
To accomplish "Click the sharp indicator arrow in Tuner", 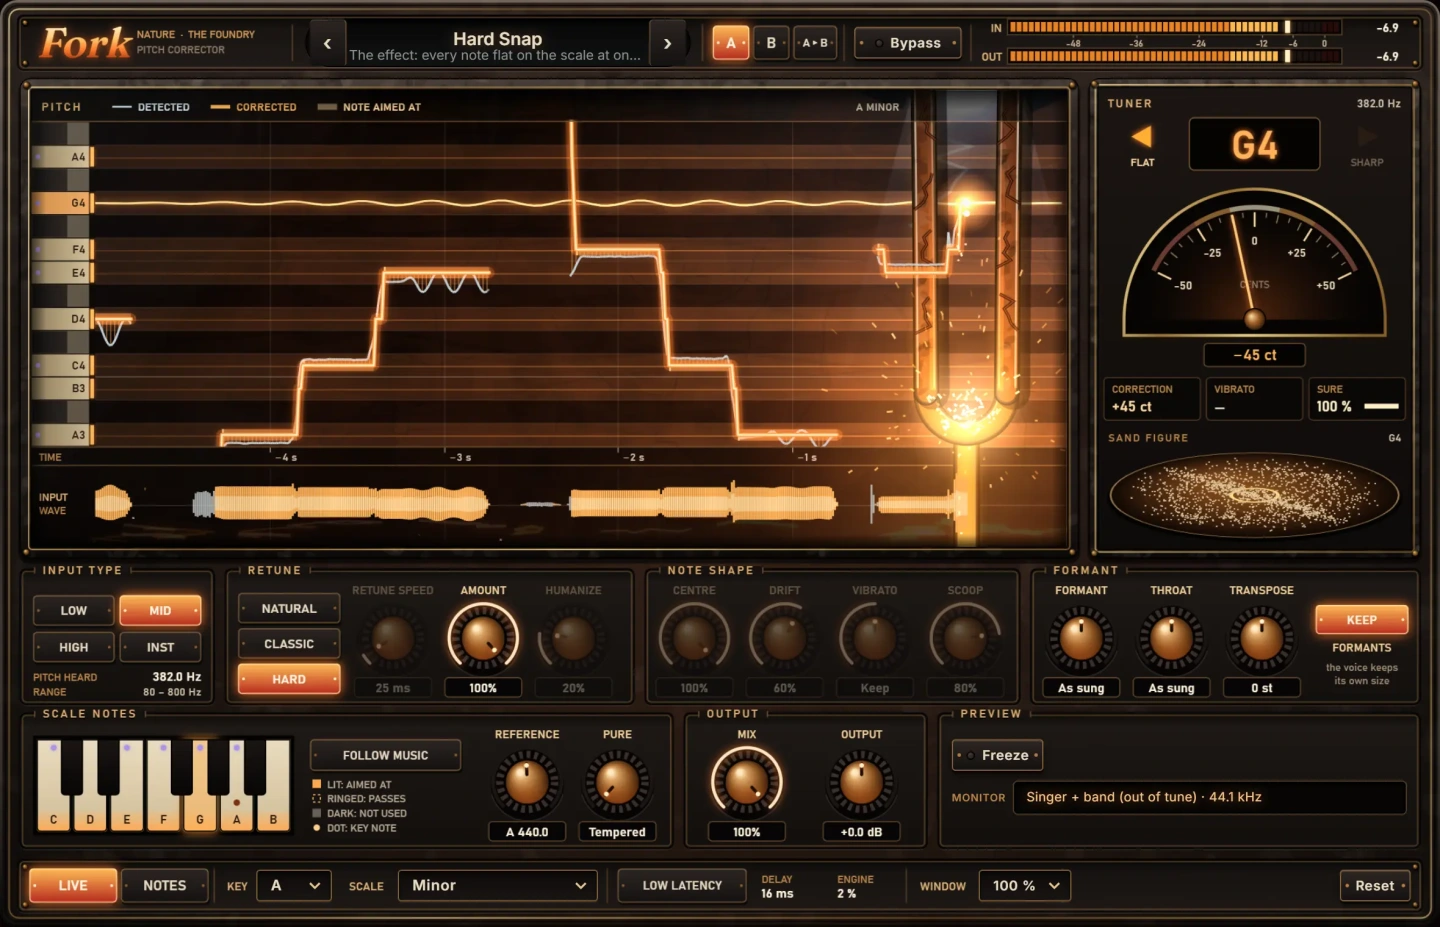I will point(1367,137).
